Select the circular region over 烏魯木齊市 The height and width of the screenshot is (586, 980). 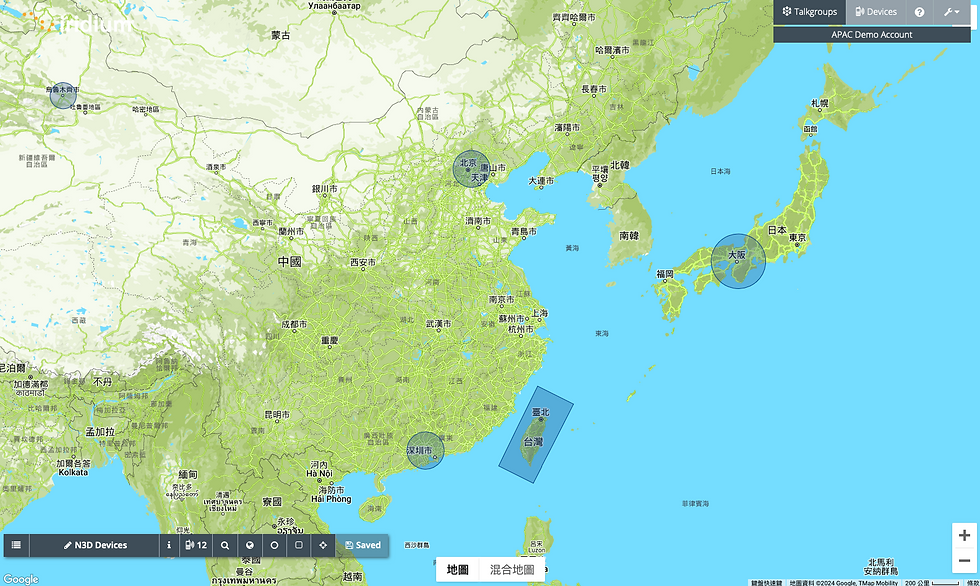[63, 96]
